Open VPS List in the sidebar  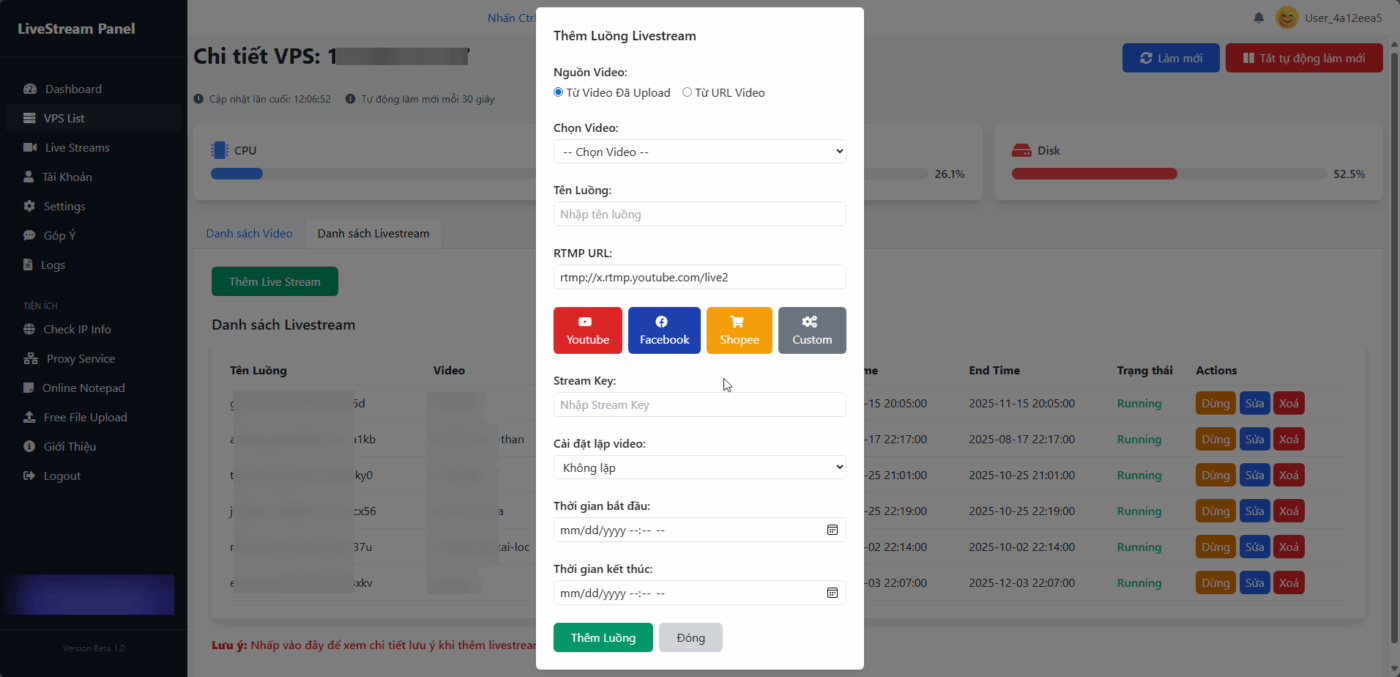point(64,118)
